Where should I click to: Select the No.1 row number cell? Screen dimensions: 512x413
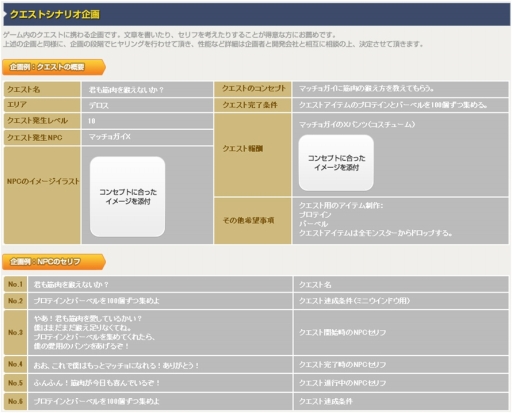pyautogui.click(x=15, y=284)
